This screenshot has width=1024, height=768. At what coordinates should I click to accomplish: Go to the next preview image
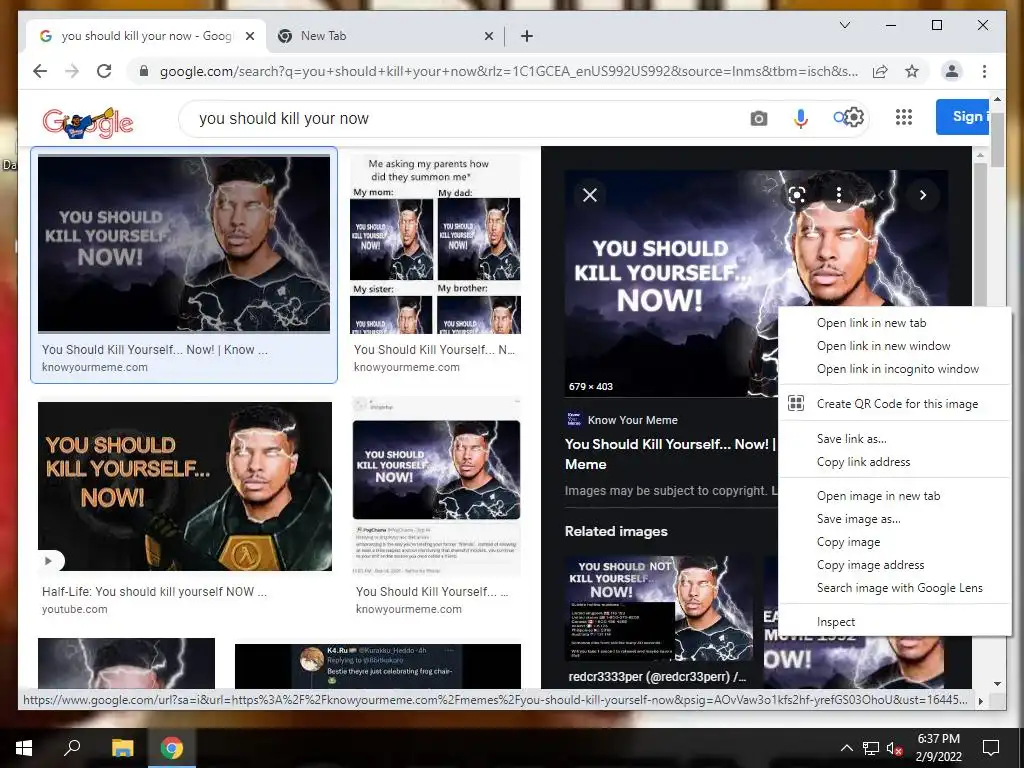point(923,195)
